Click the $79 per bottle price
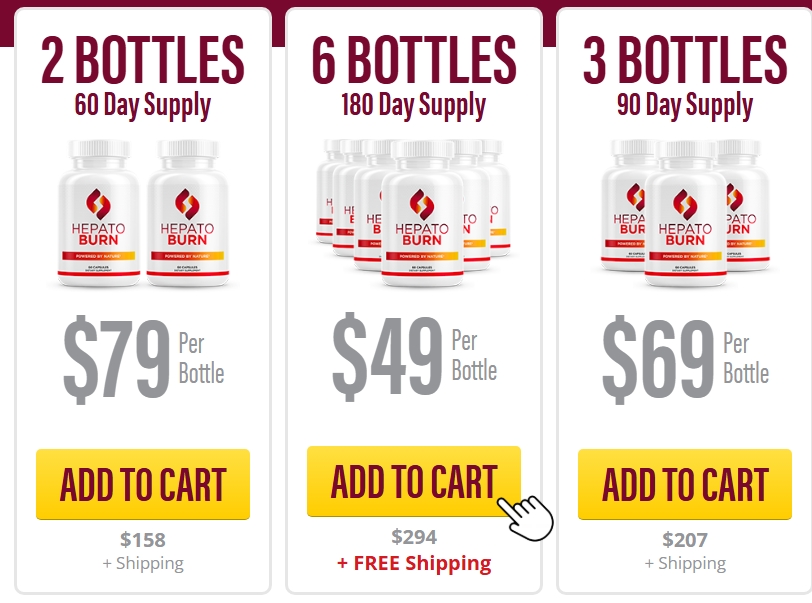 point(143,360)
